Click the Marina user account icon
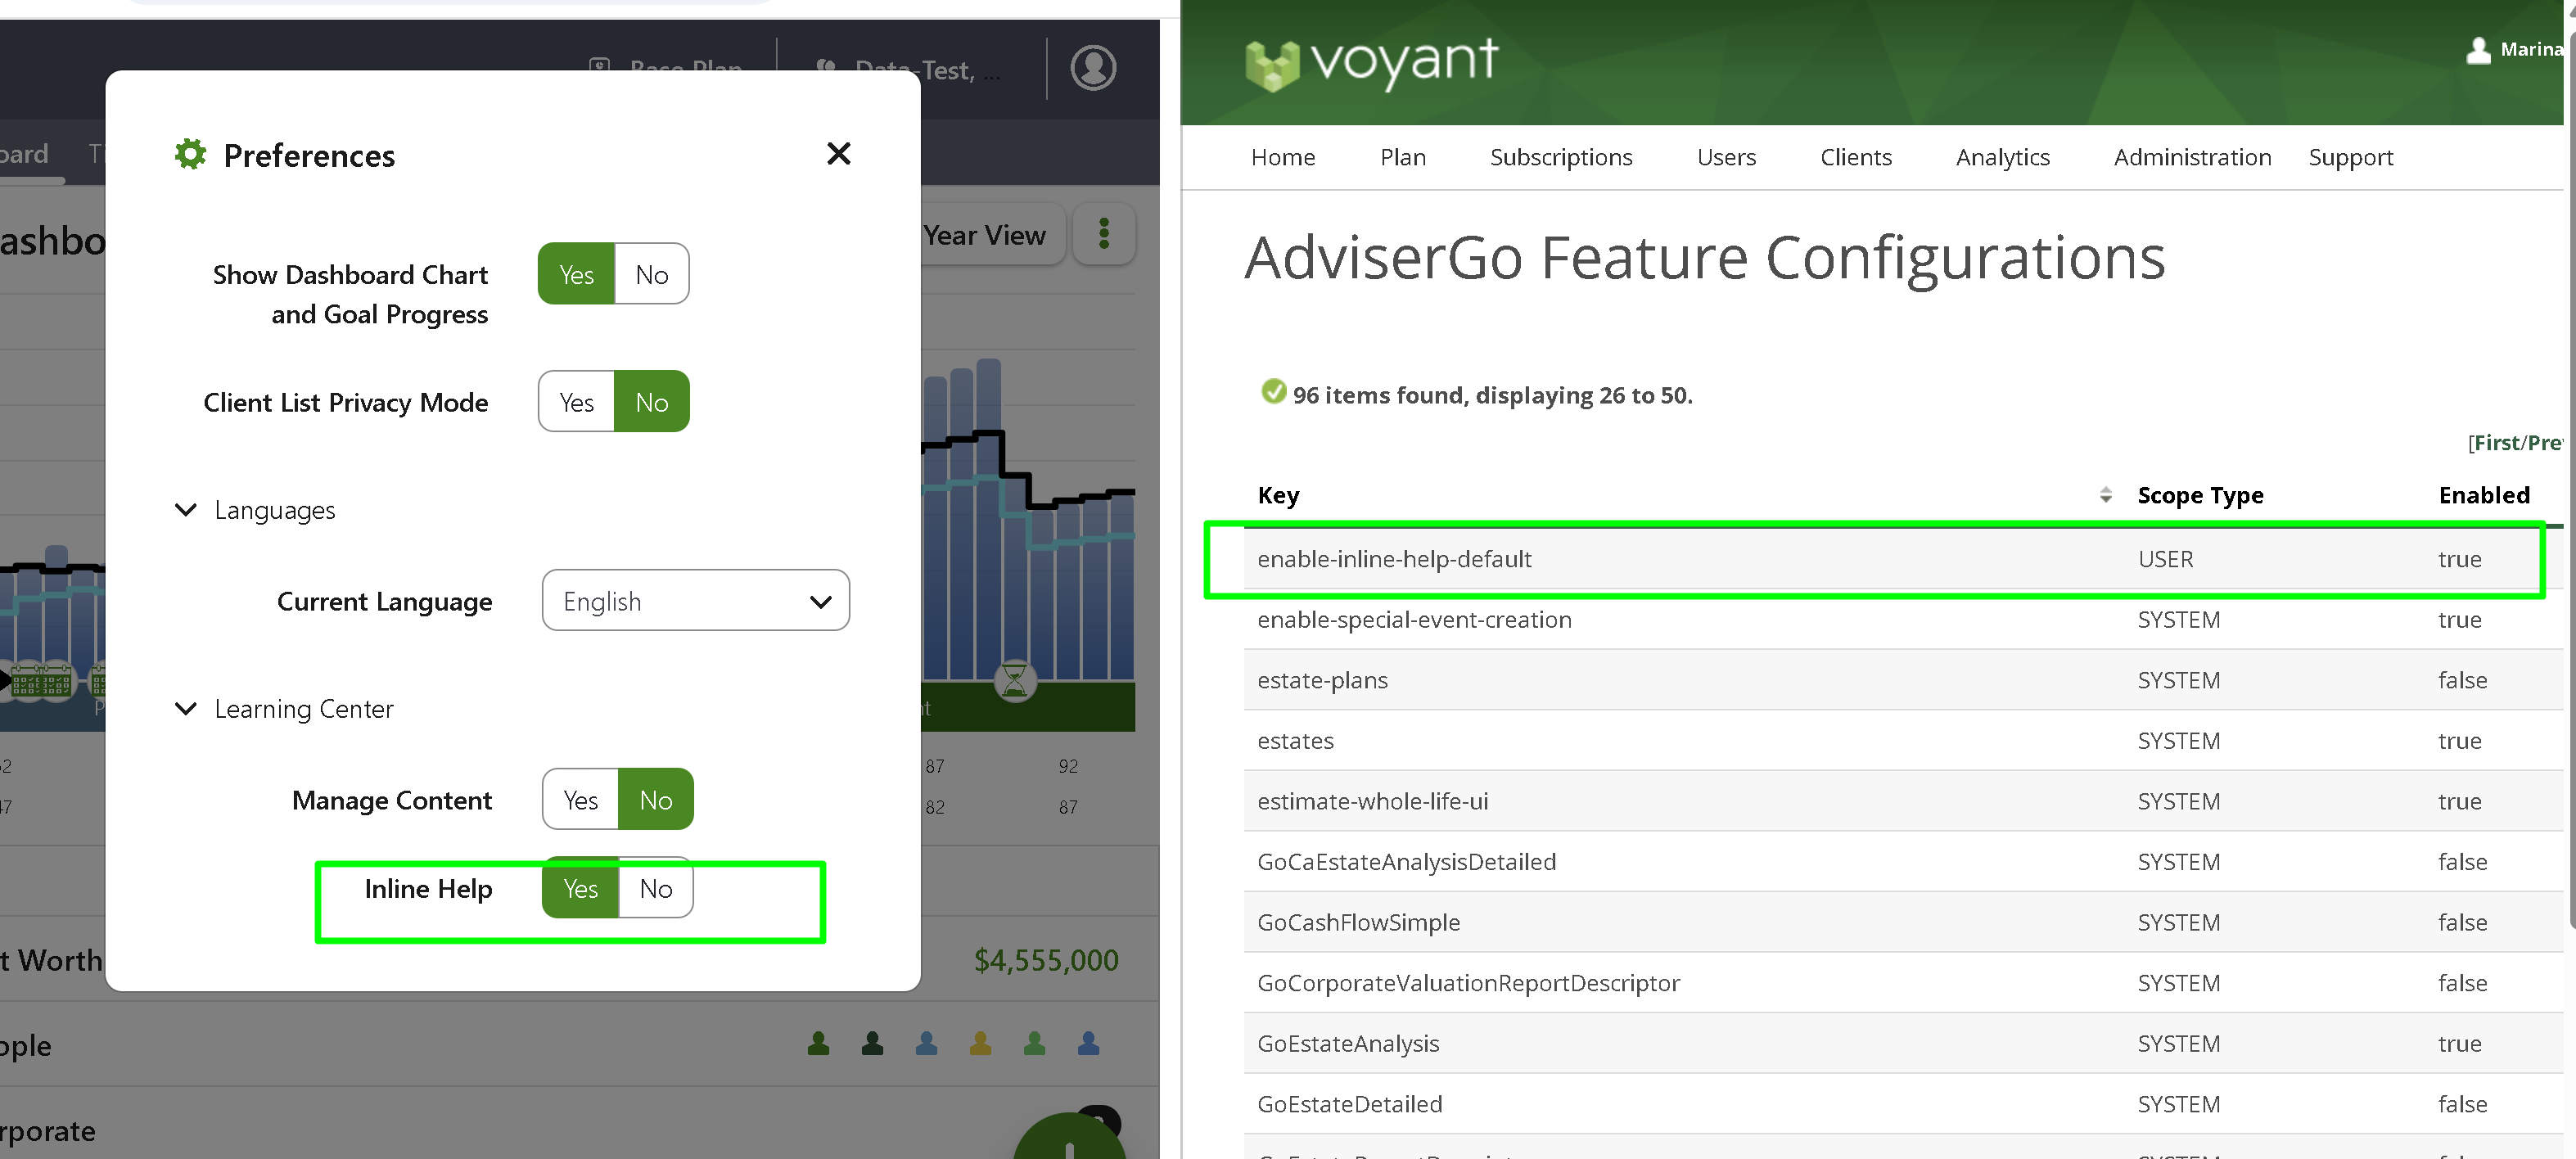 tap(2478, 49)
